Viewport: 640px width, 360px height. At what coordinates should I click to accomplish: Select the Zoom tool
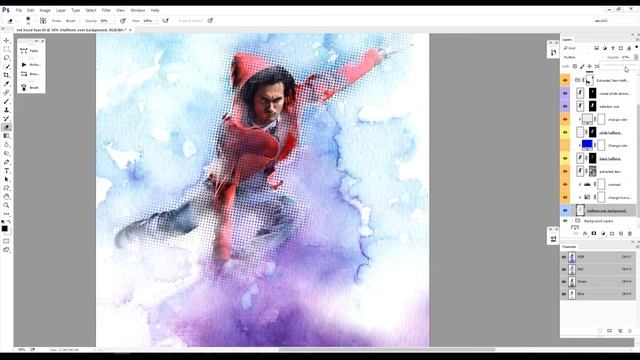(x=6, y=205)
